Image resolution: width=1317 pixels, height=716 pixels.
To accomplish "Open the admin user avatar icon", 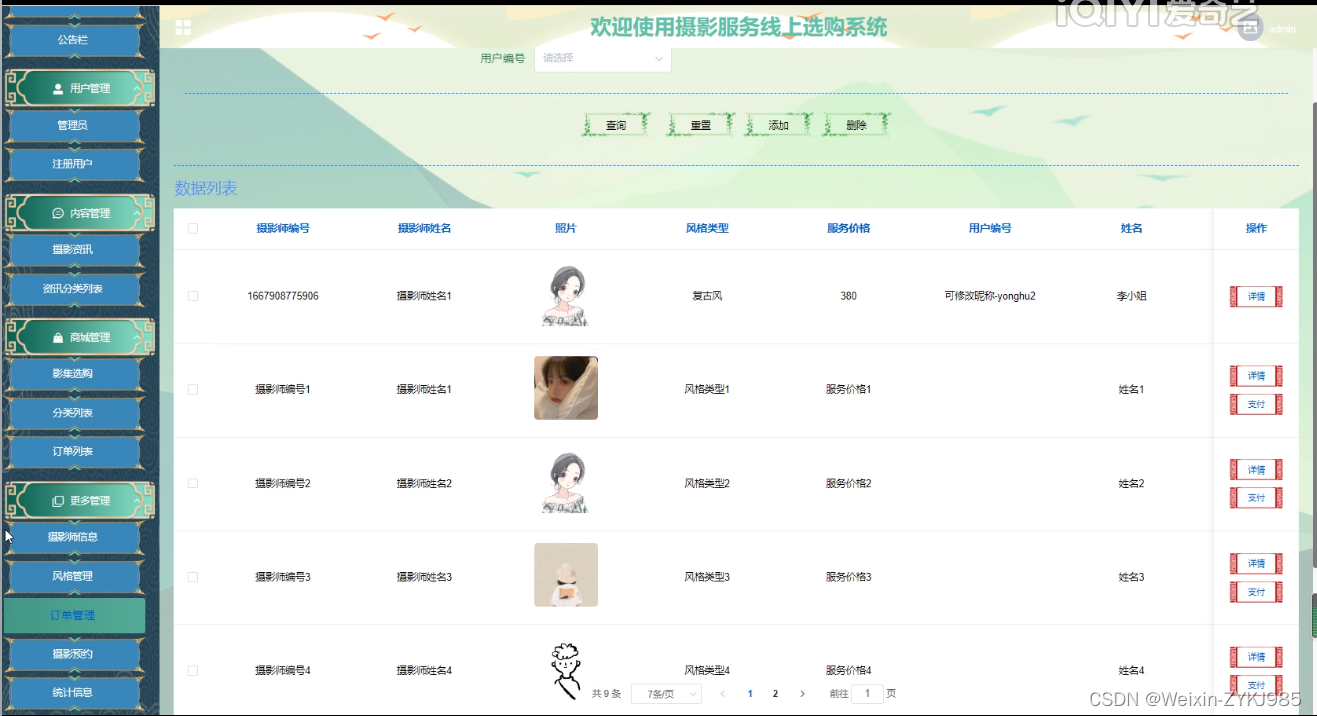I will [1250, 28].
